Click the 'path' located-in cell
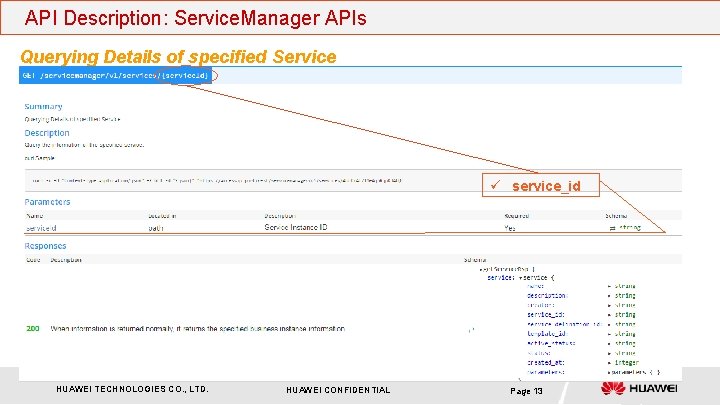Image resolution: width=720 pixels, height=405 pixels. click(x=156, y=228)
